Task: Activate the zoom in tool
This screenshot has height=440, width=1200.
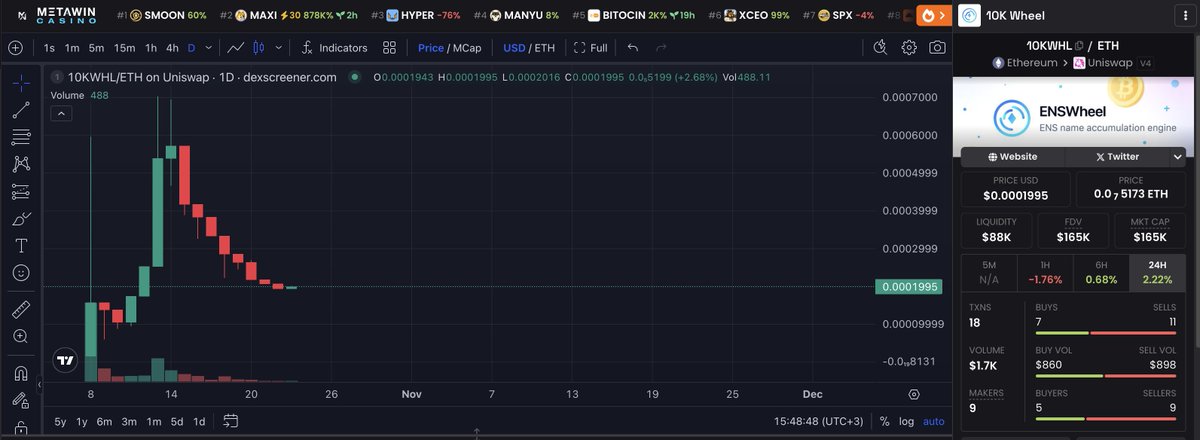Action: pyautogui.click(x=20, y=337)
